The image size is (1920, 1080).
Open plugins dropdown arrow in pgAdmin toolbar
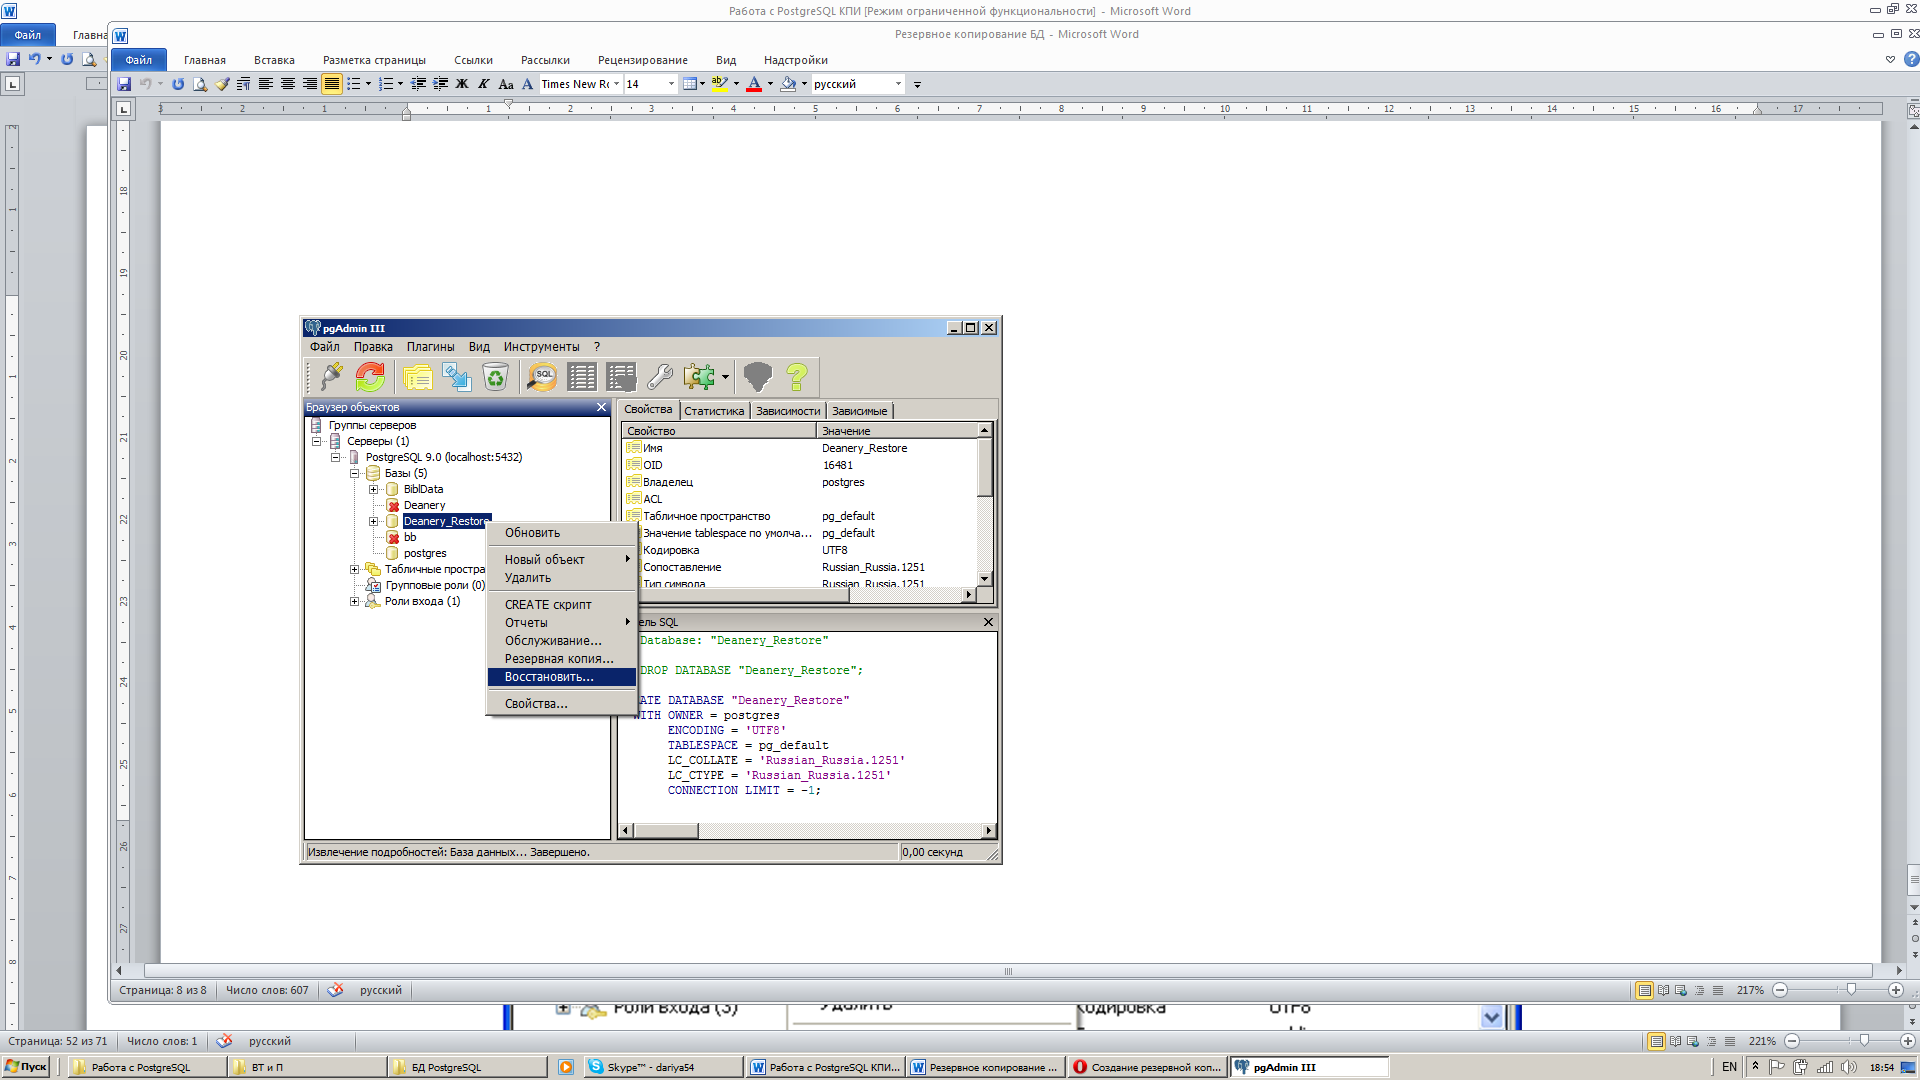pos(725,377)
